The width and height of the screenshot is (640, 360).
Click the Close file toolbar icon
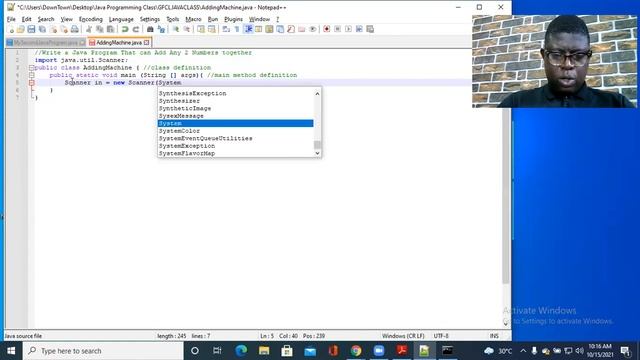click(53, 29)
